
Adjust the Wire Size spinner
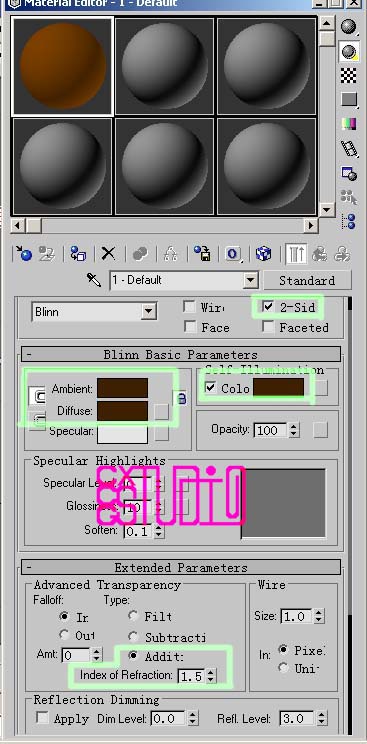319,616
